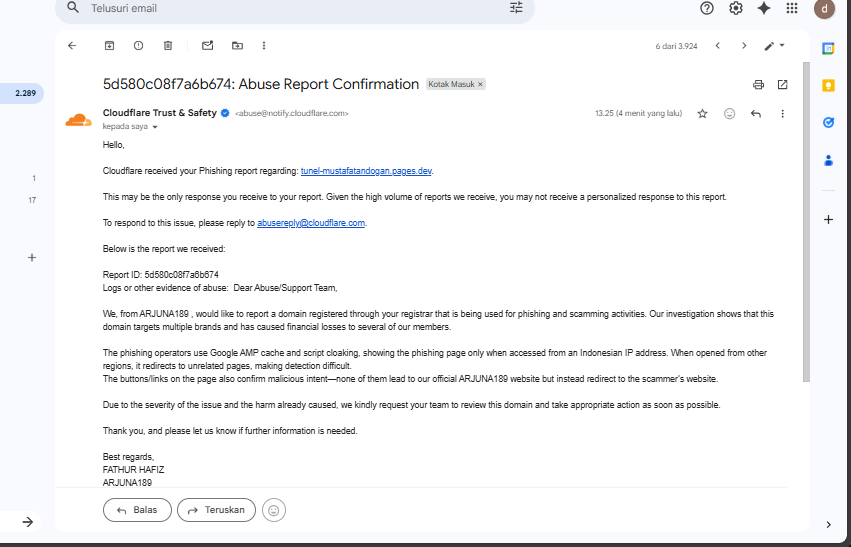This screenshot has height=547, width=851.
Task: Go to newer email arrow
Action: click(717, 46)
